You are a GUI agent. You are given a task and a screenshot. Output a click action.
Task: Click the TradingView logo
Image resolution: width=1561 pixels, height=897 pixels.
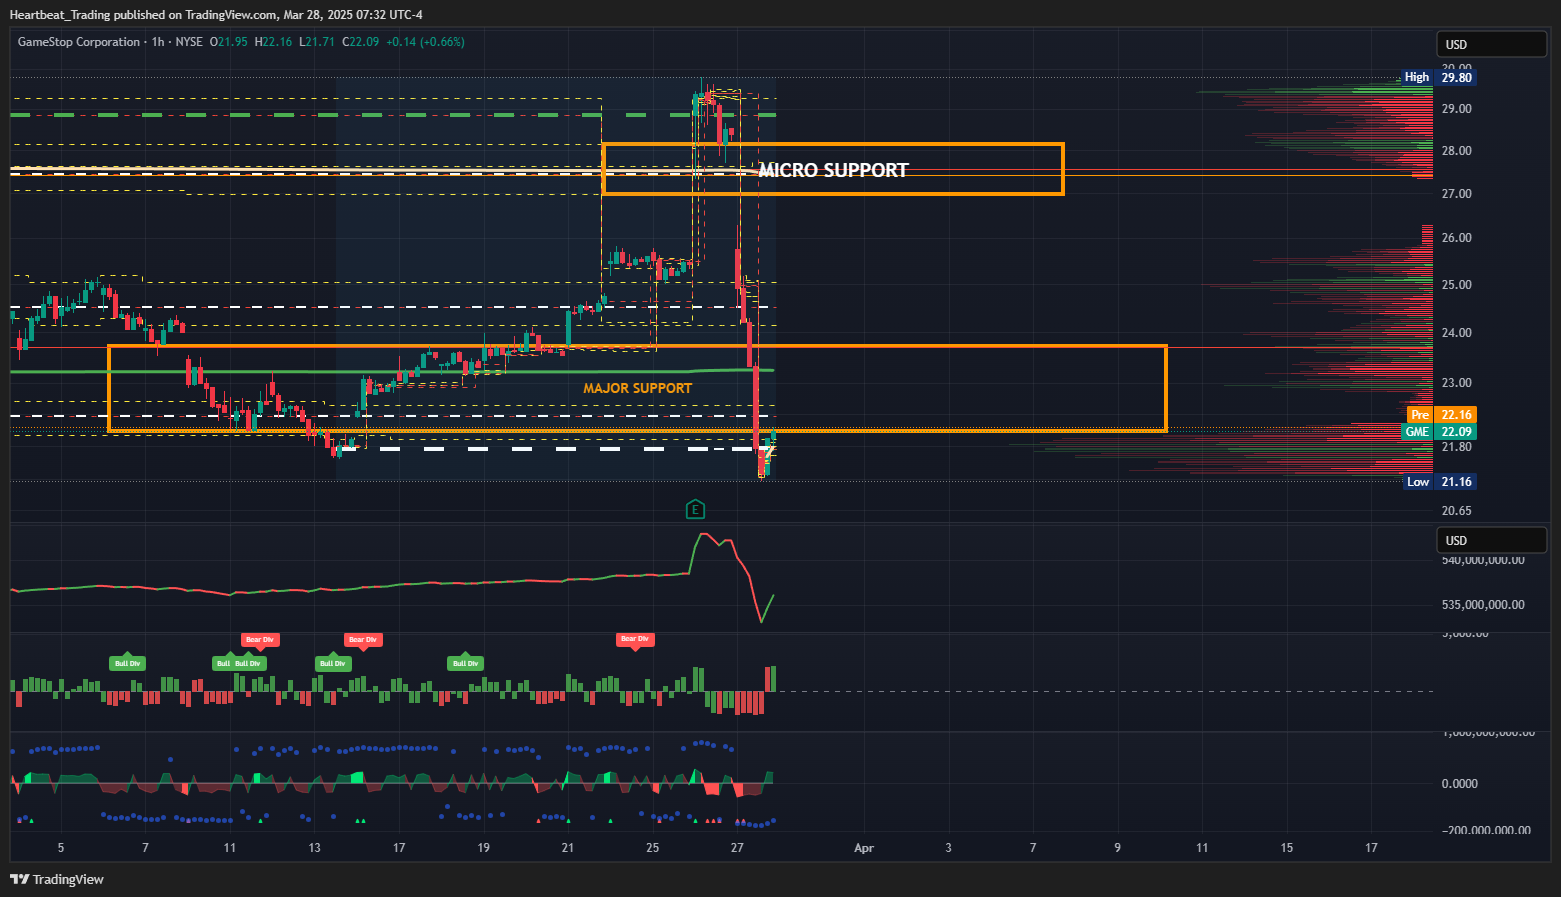pyautogui.click(x=57, y=879)
